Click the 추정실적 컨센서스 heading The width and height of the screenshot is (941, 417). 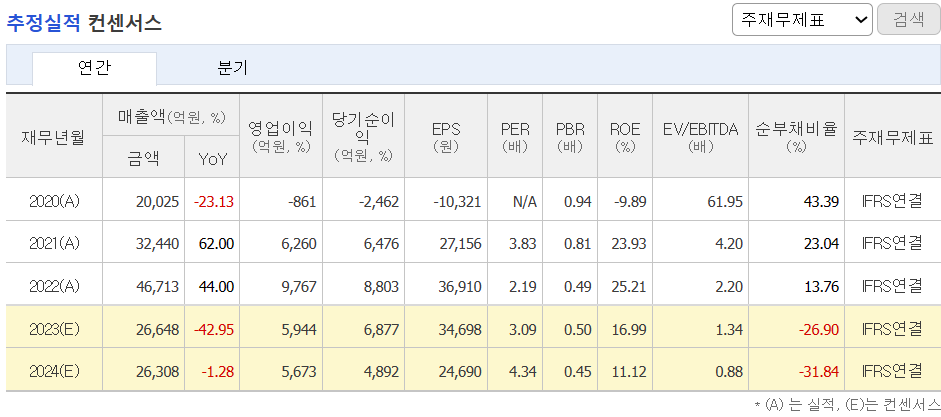(83, 23)
